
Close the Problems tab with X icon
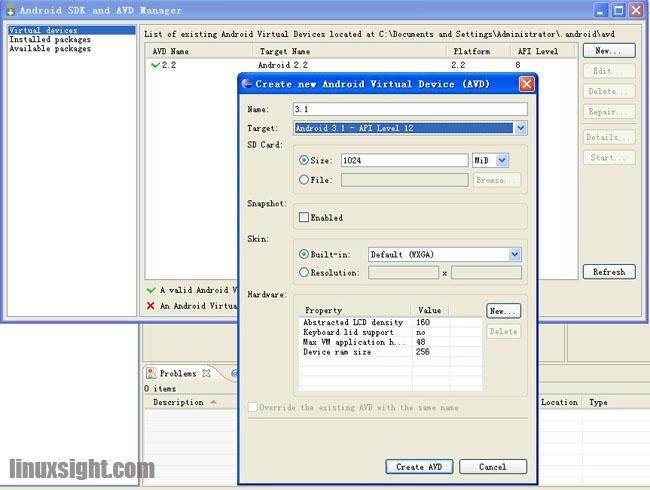[x=207, y=374]
